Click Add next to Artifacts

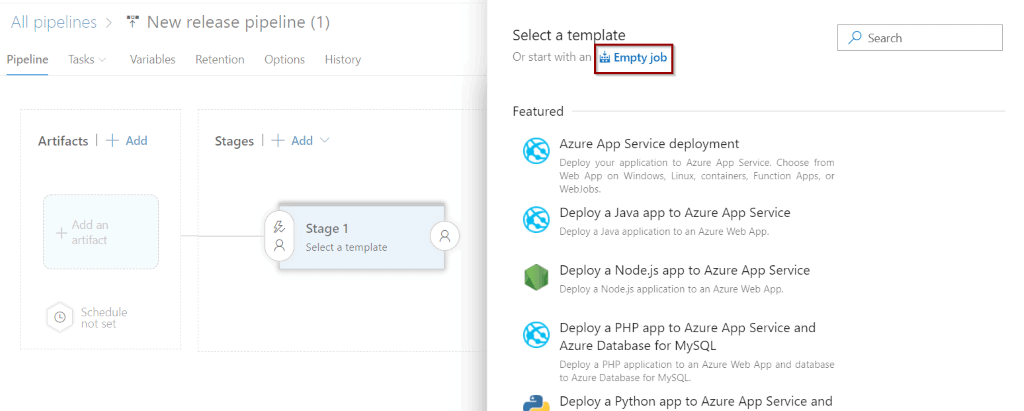click(136, 140)
